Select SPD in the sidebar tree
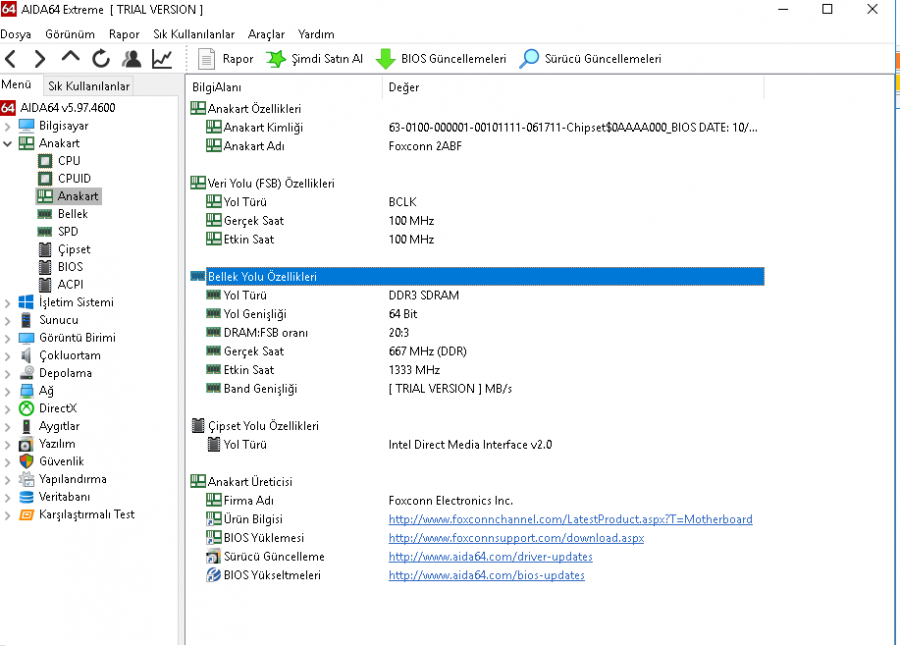The image size is (900, 646). (x=68, y=231)
